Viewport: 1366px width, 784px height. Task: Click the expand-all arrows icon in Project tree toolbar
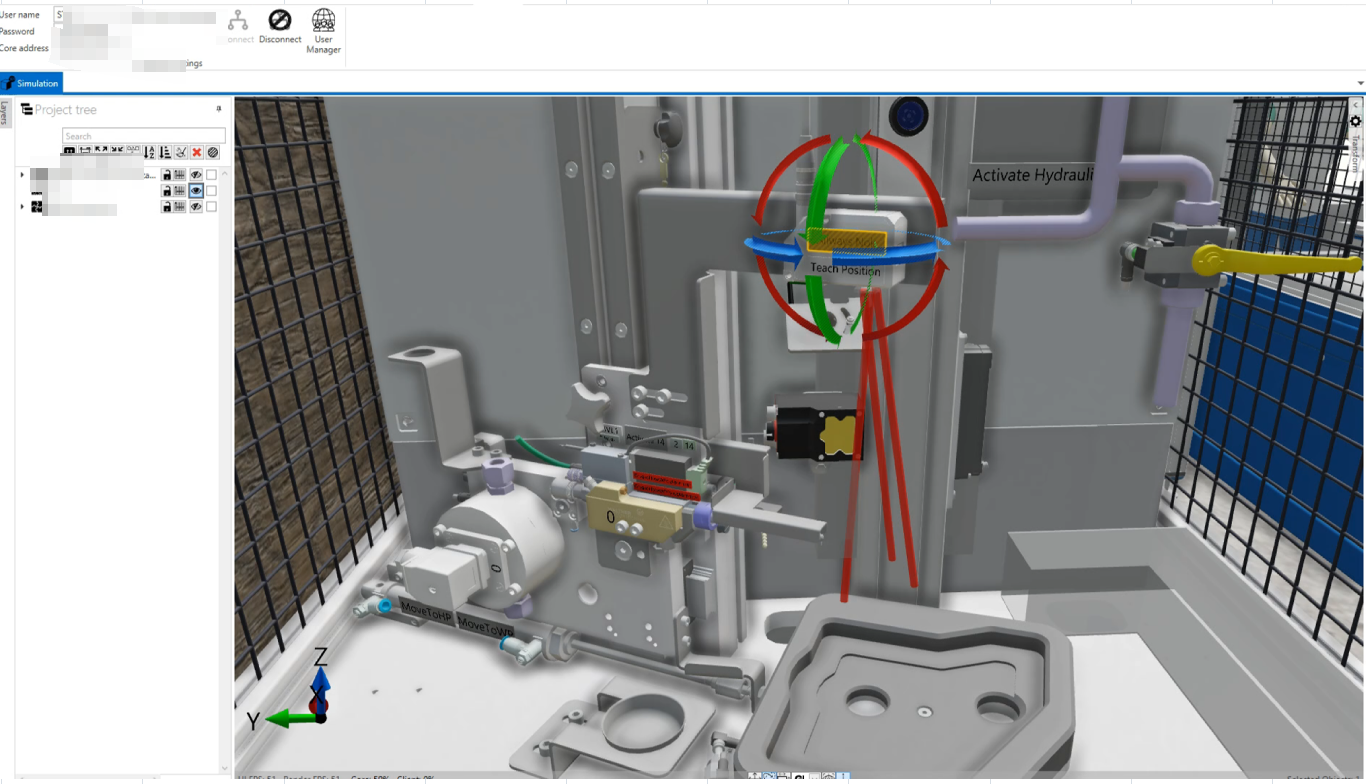pyautogui.click(x=101, y=151)
